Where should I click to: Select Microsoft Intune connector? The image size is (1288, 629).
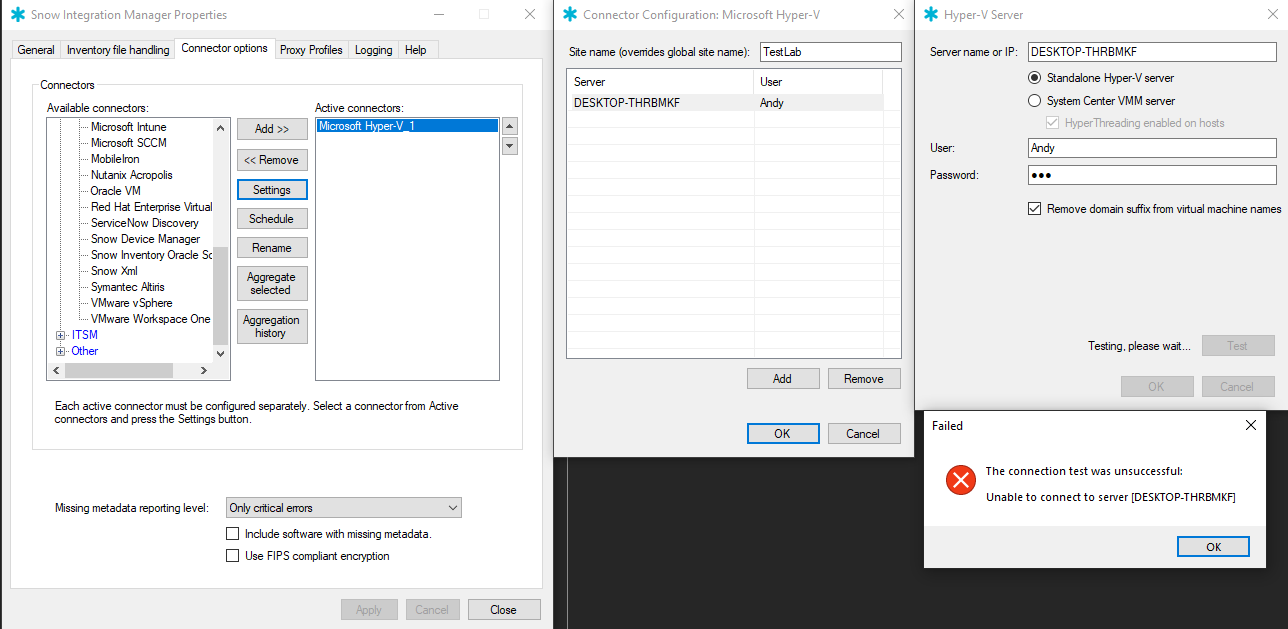pos(129,127)
